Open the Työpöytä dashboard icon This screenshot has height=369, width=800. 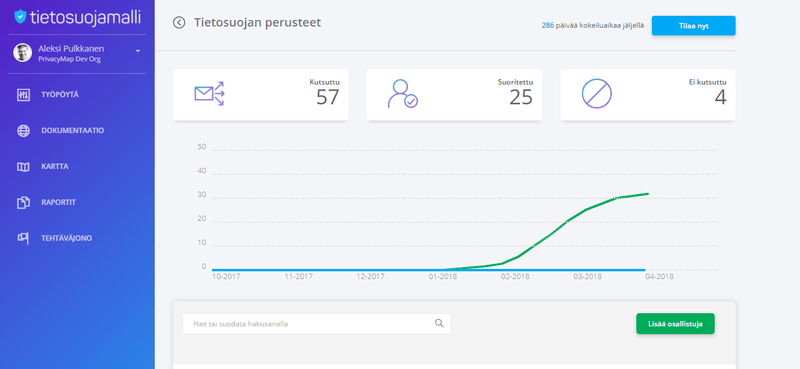click(x=23, y=95)
